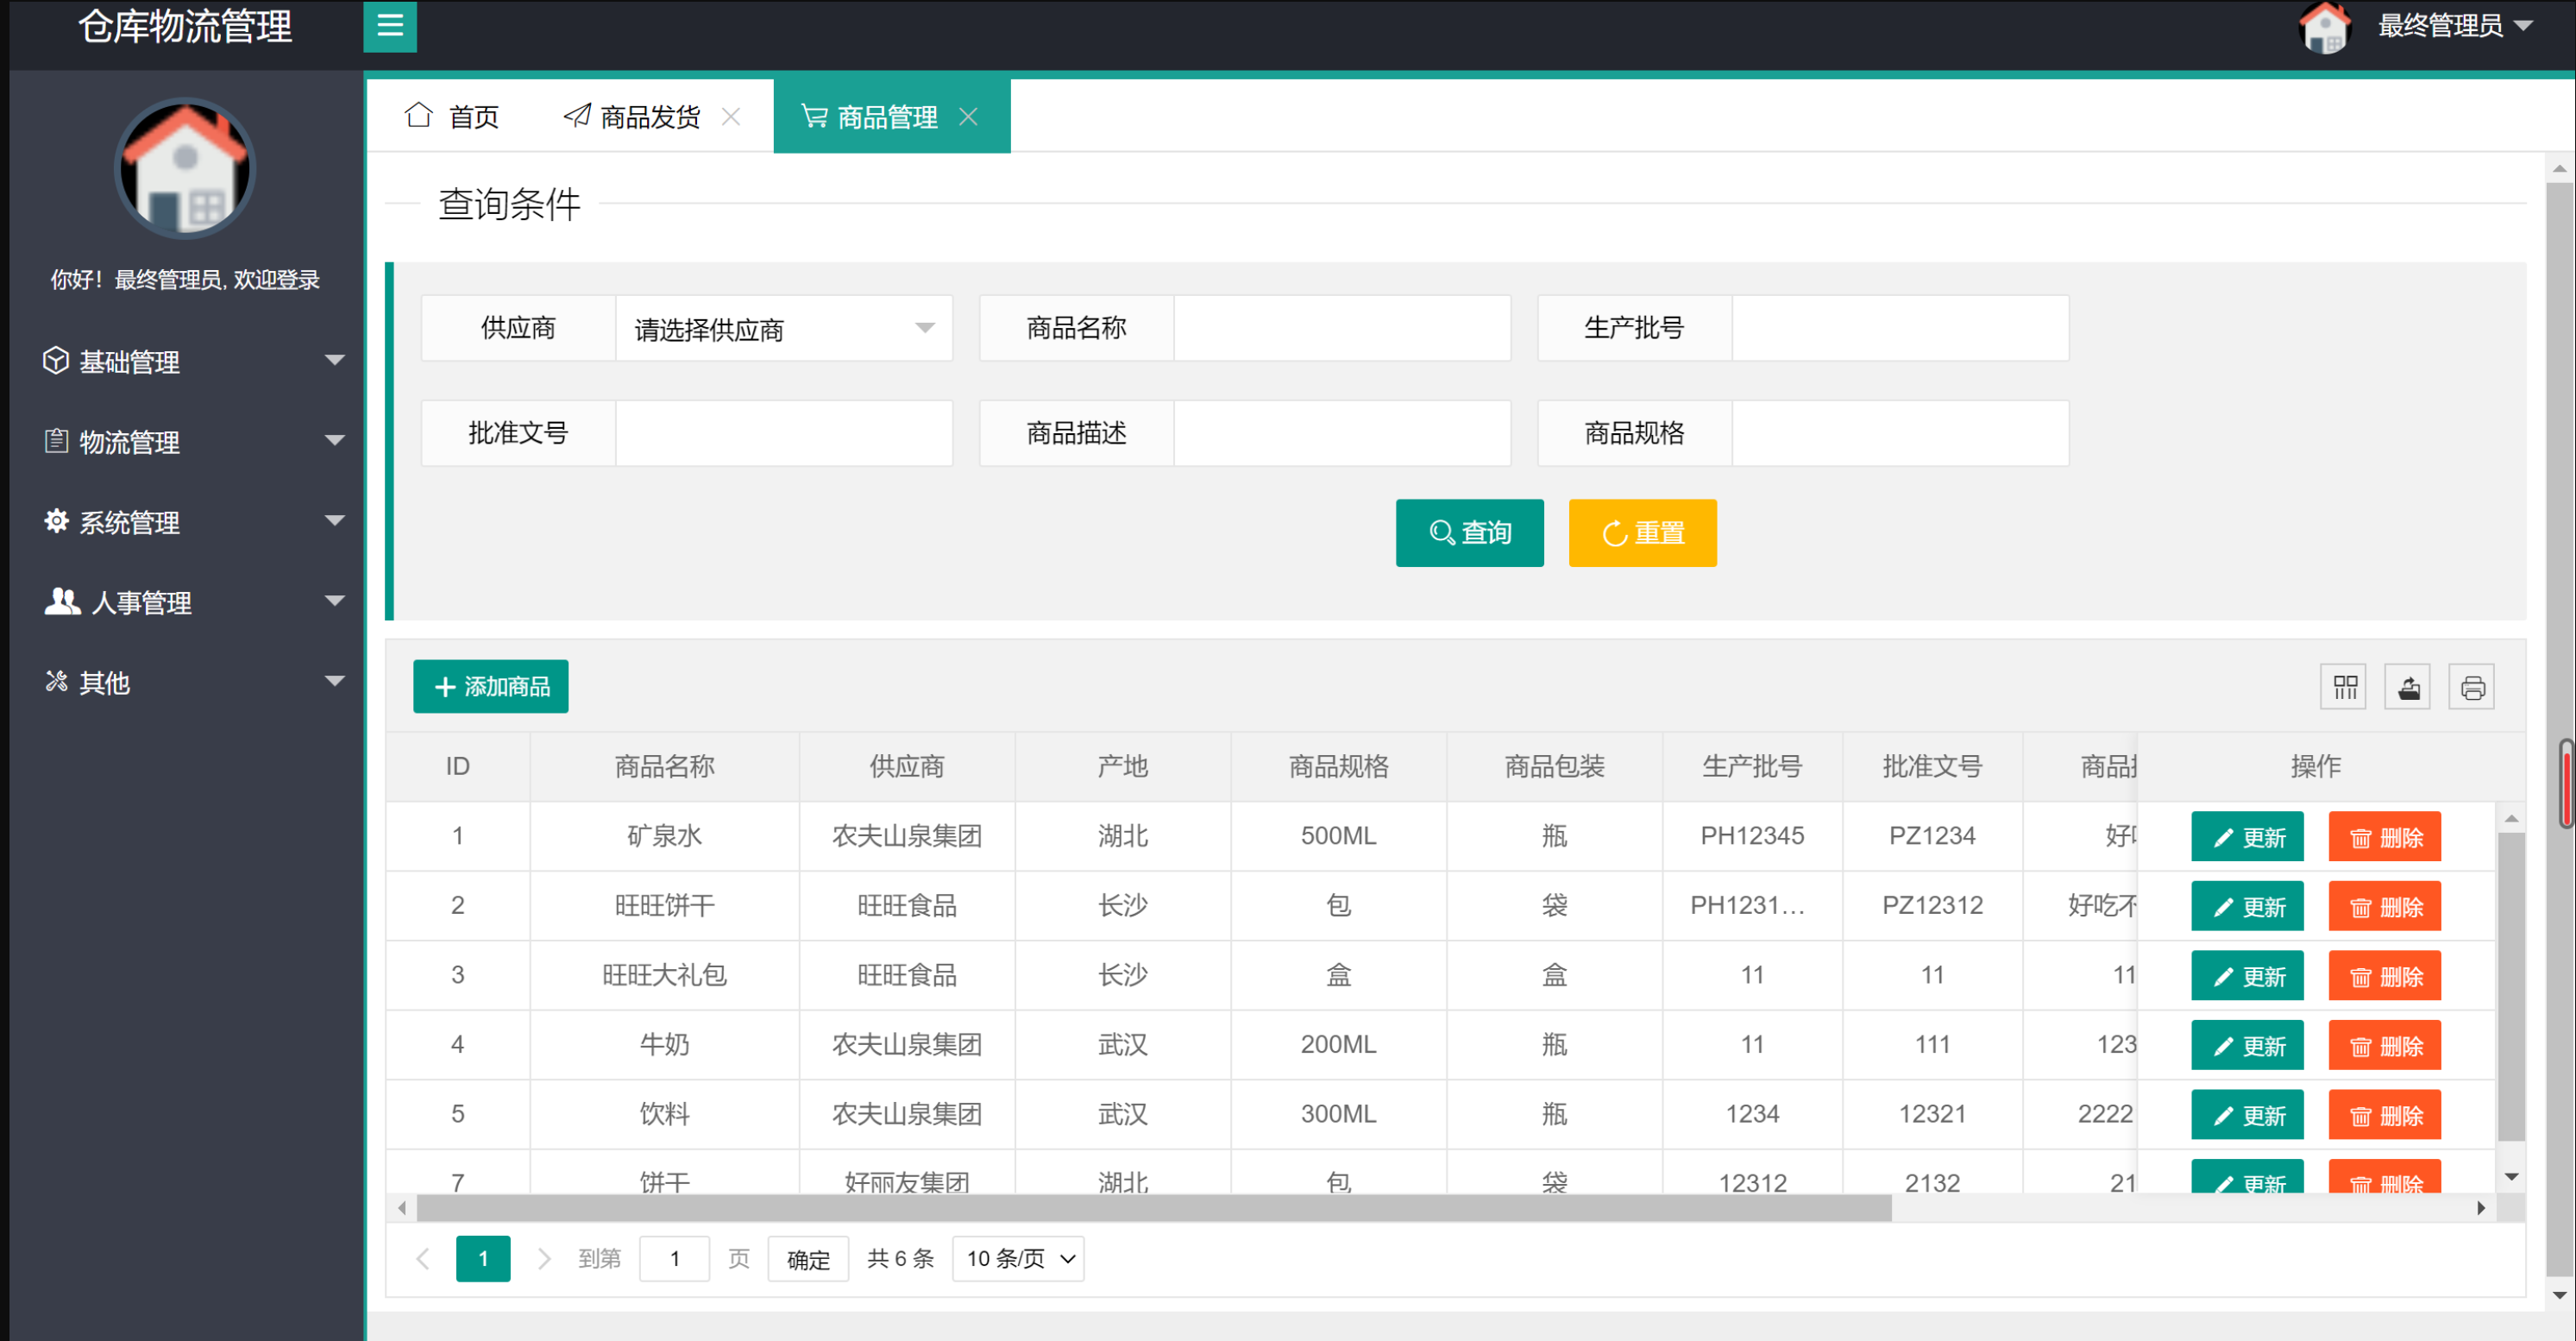Image resolution: width=2576 pixels, height=1341 pixels.
Task: Open column filter grid icon
Action: click(2343, 687)
